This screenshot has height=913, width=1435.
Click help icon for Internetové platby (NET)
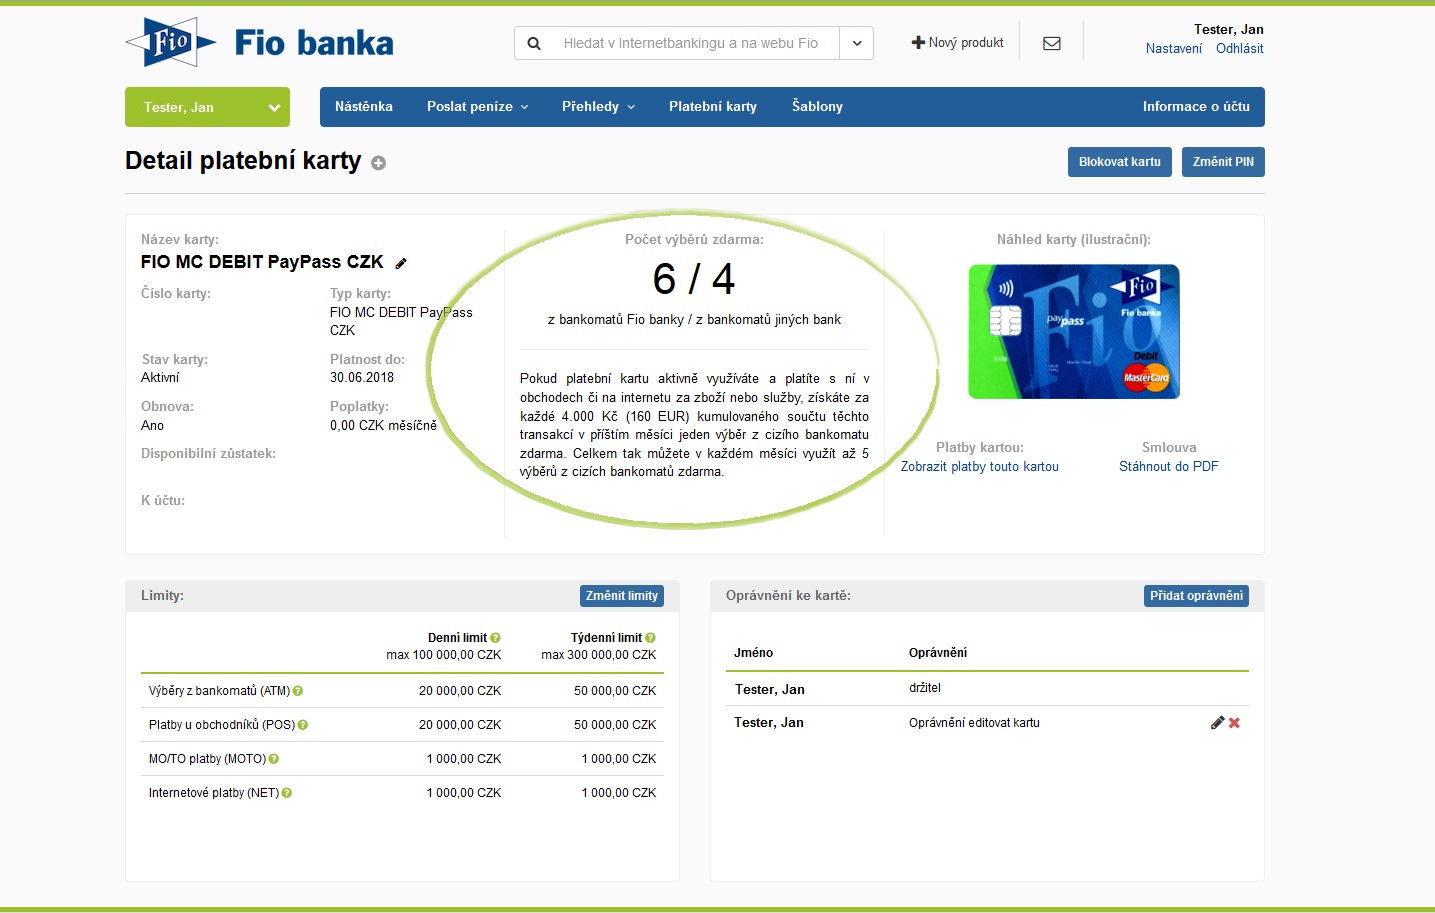(287, 793)
